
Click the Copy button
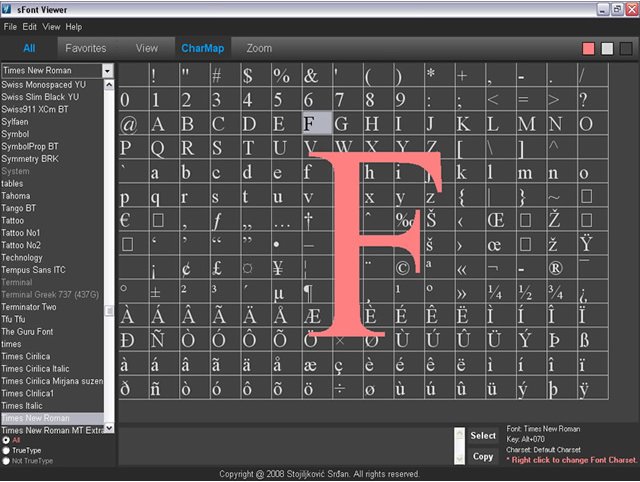click(483, 457)
